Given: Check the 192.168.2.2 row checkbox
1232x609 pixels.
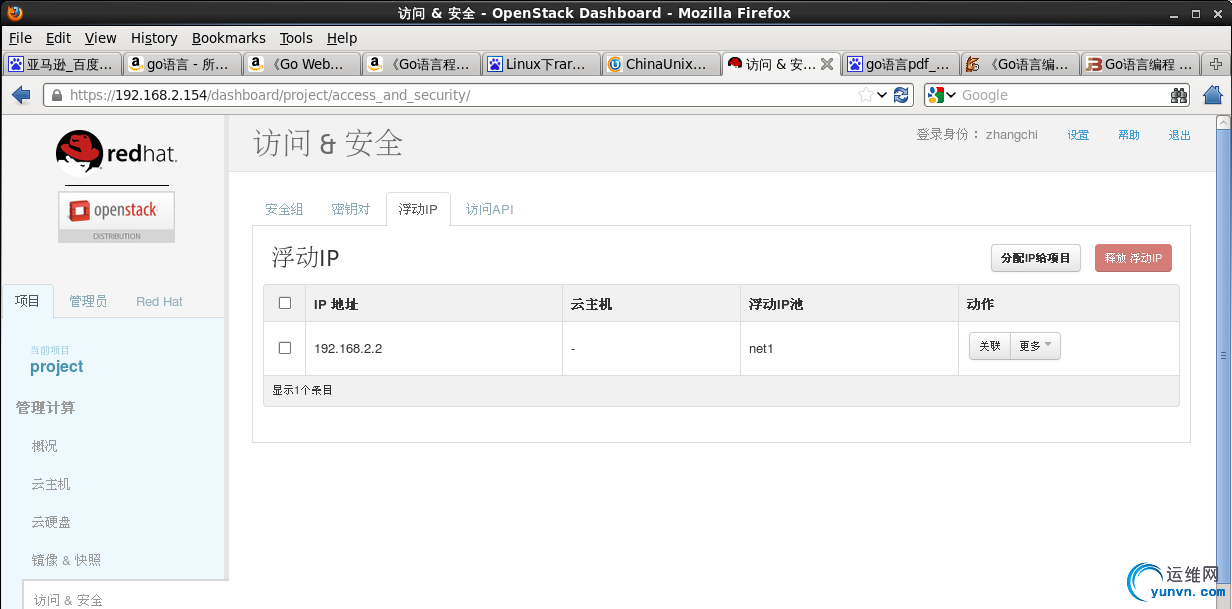Looking at the screenshot, I should (285, 348).
